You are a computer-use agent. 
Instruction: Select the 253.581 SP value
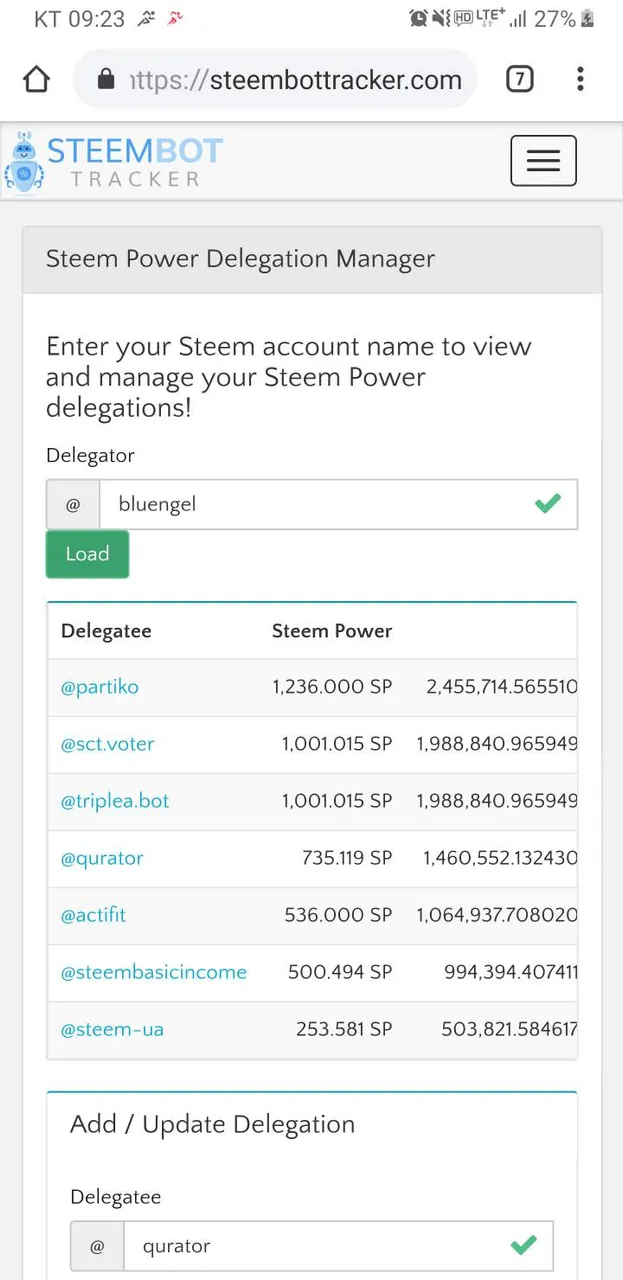pyautogui.click(x=344, y=1029)
